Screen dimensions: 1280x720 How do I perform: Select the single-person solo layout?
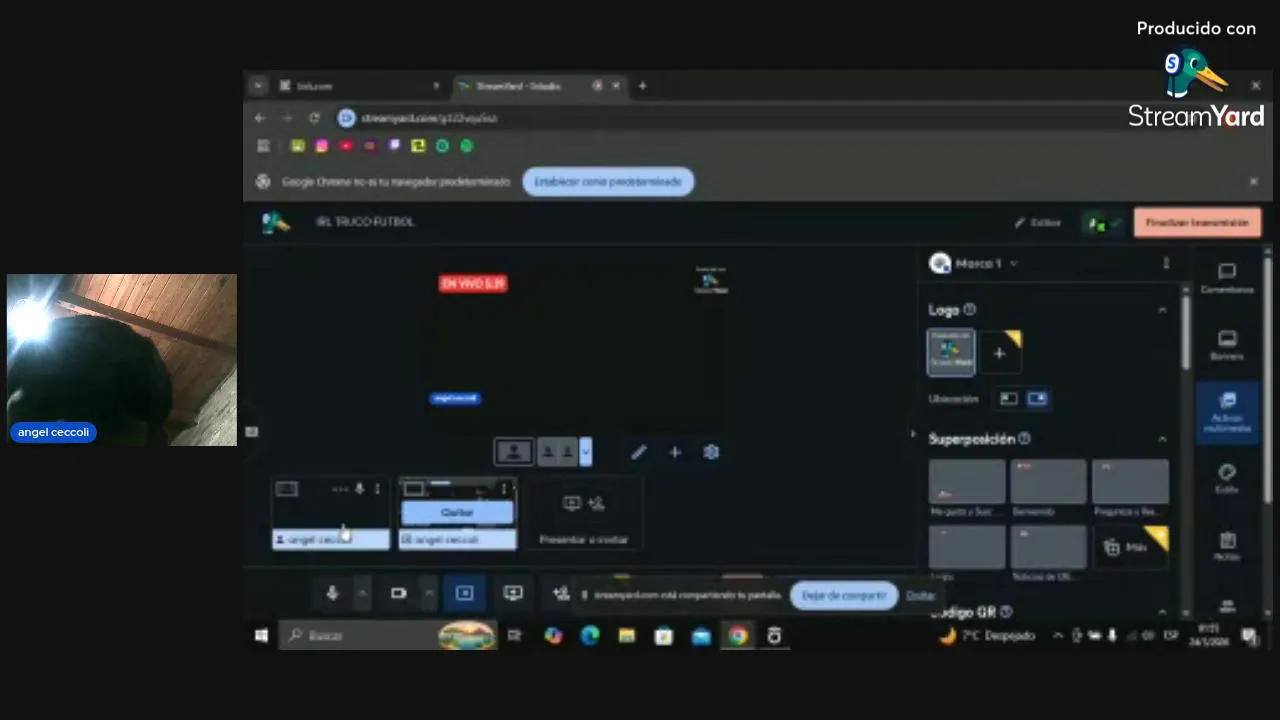coord(514,452)
